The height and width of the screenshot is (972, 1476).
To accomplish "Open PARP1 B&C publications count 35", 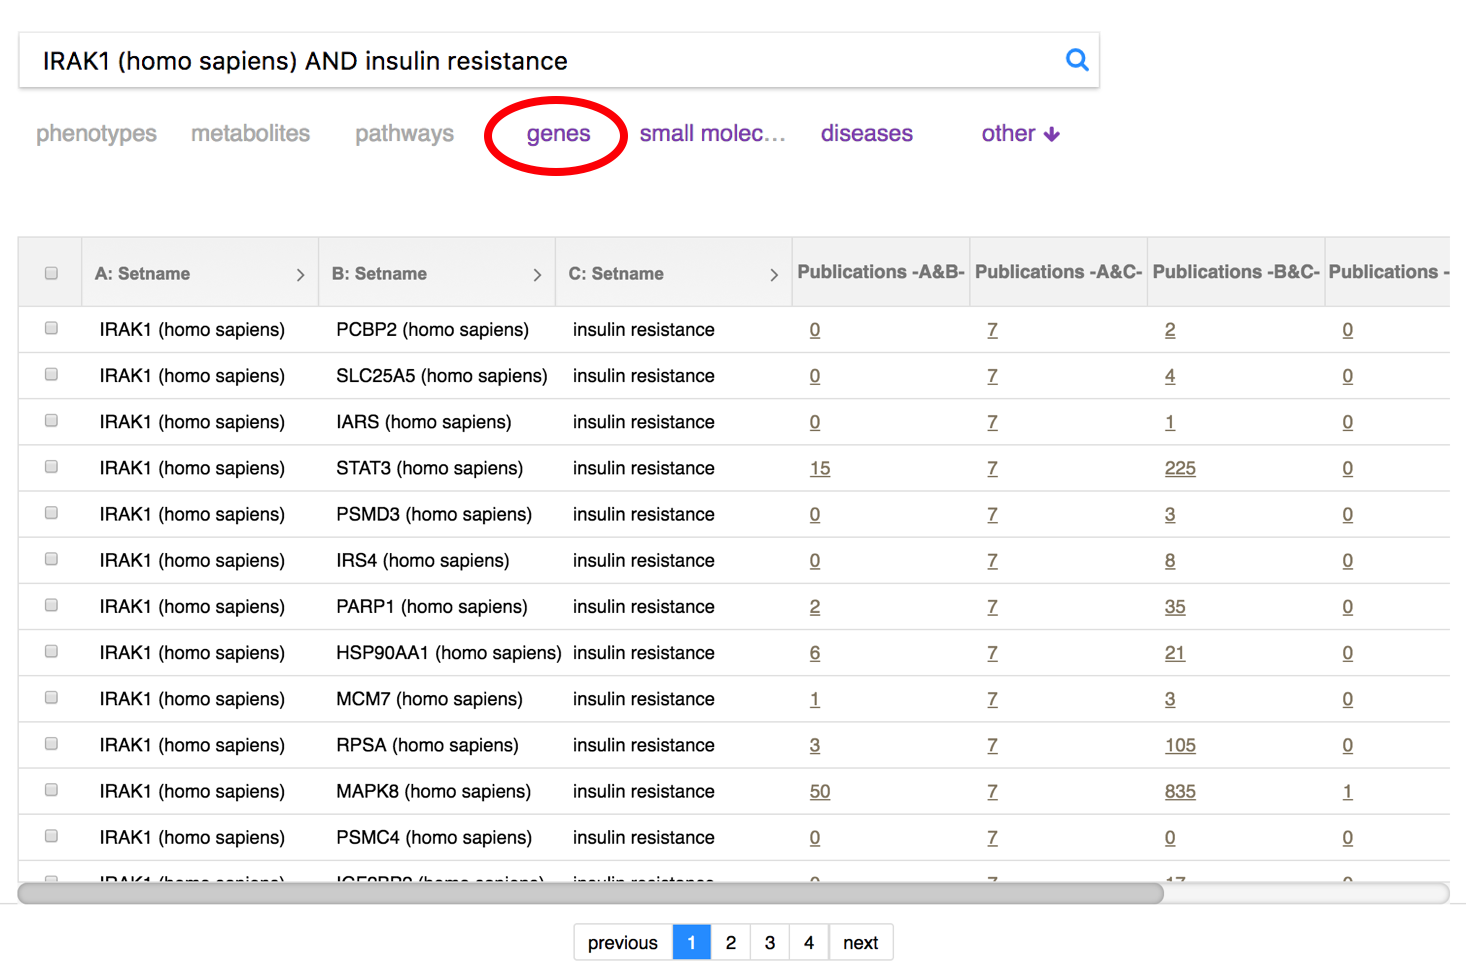I will pyautogui.click(x=1175, y=607).
